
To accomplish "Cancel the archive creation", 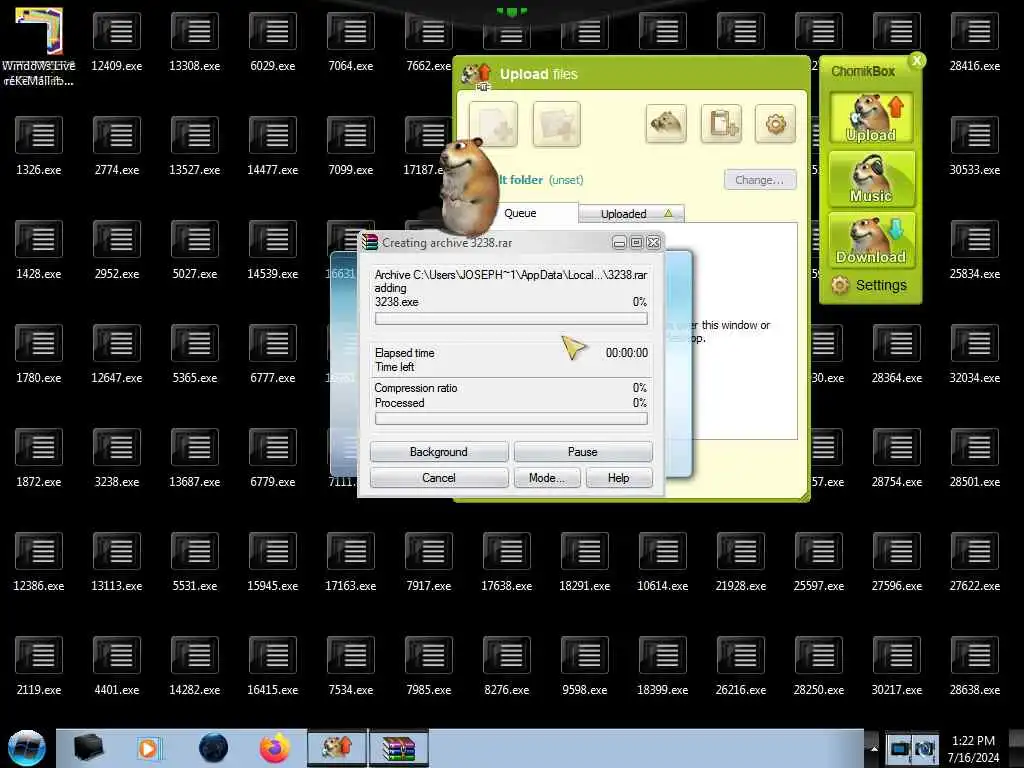I will [439, 477].
